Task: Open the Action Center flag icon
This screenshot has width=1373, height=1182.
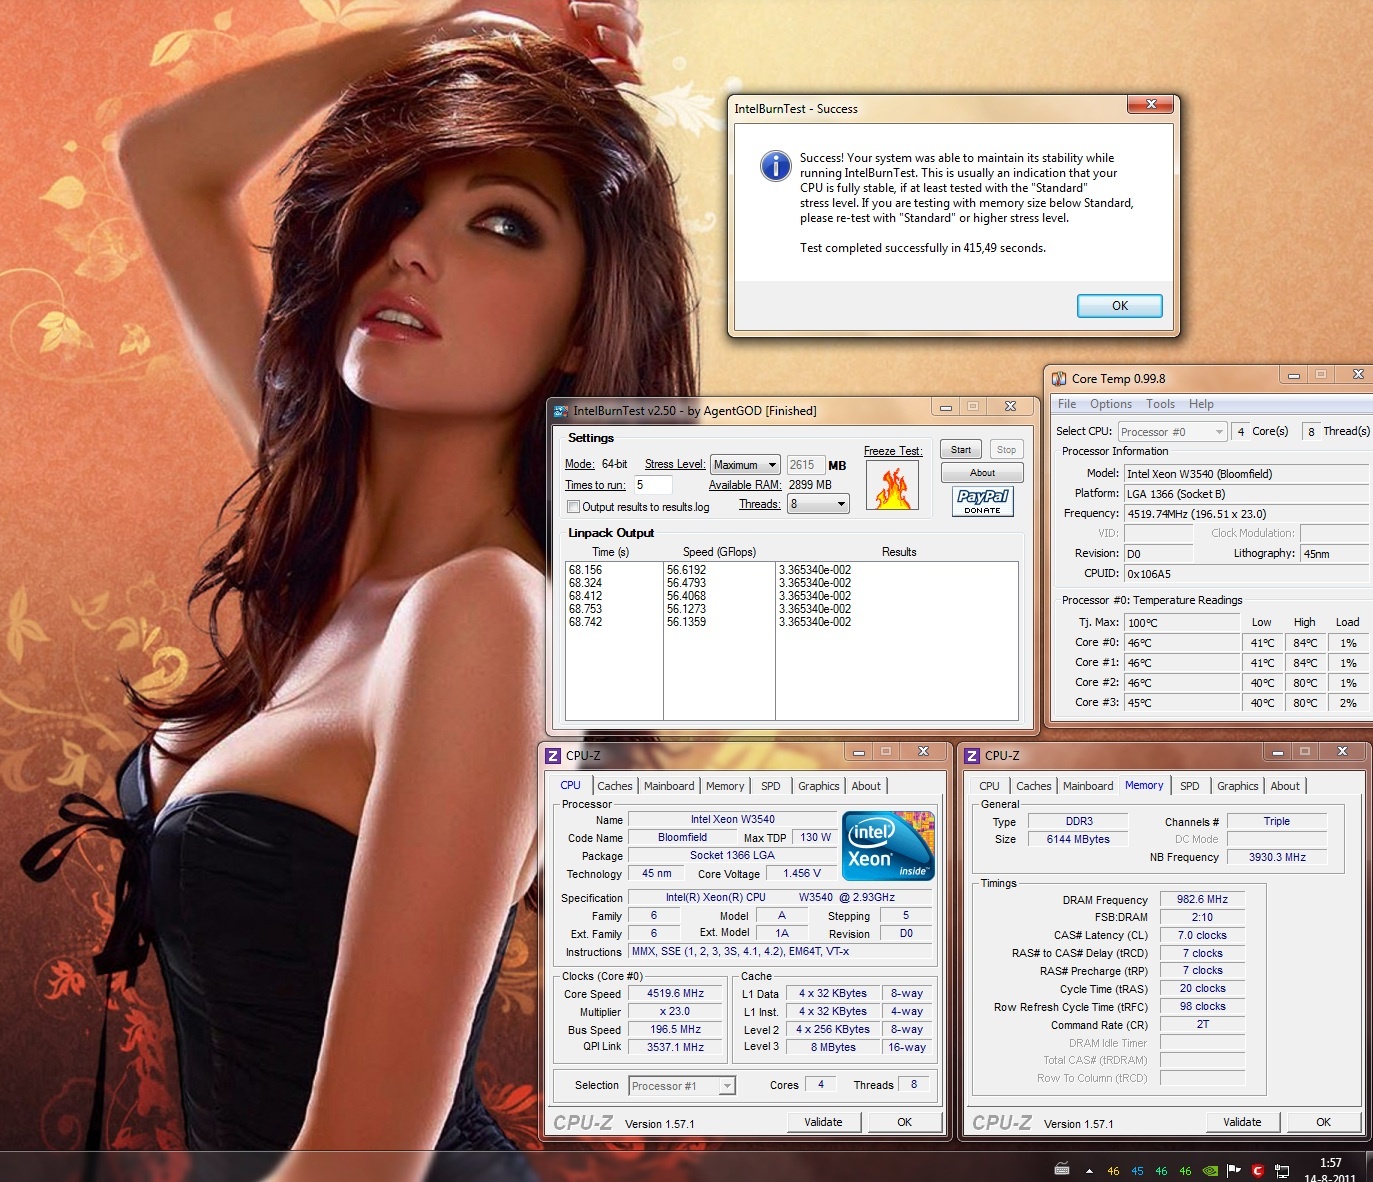Action: pos(1234,1170)
